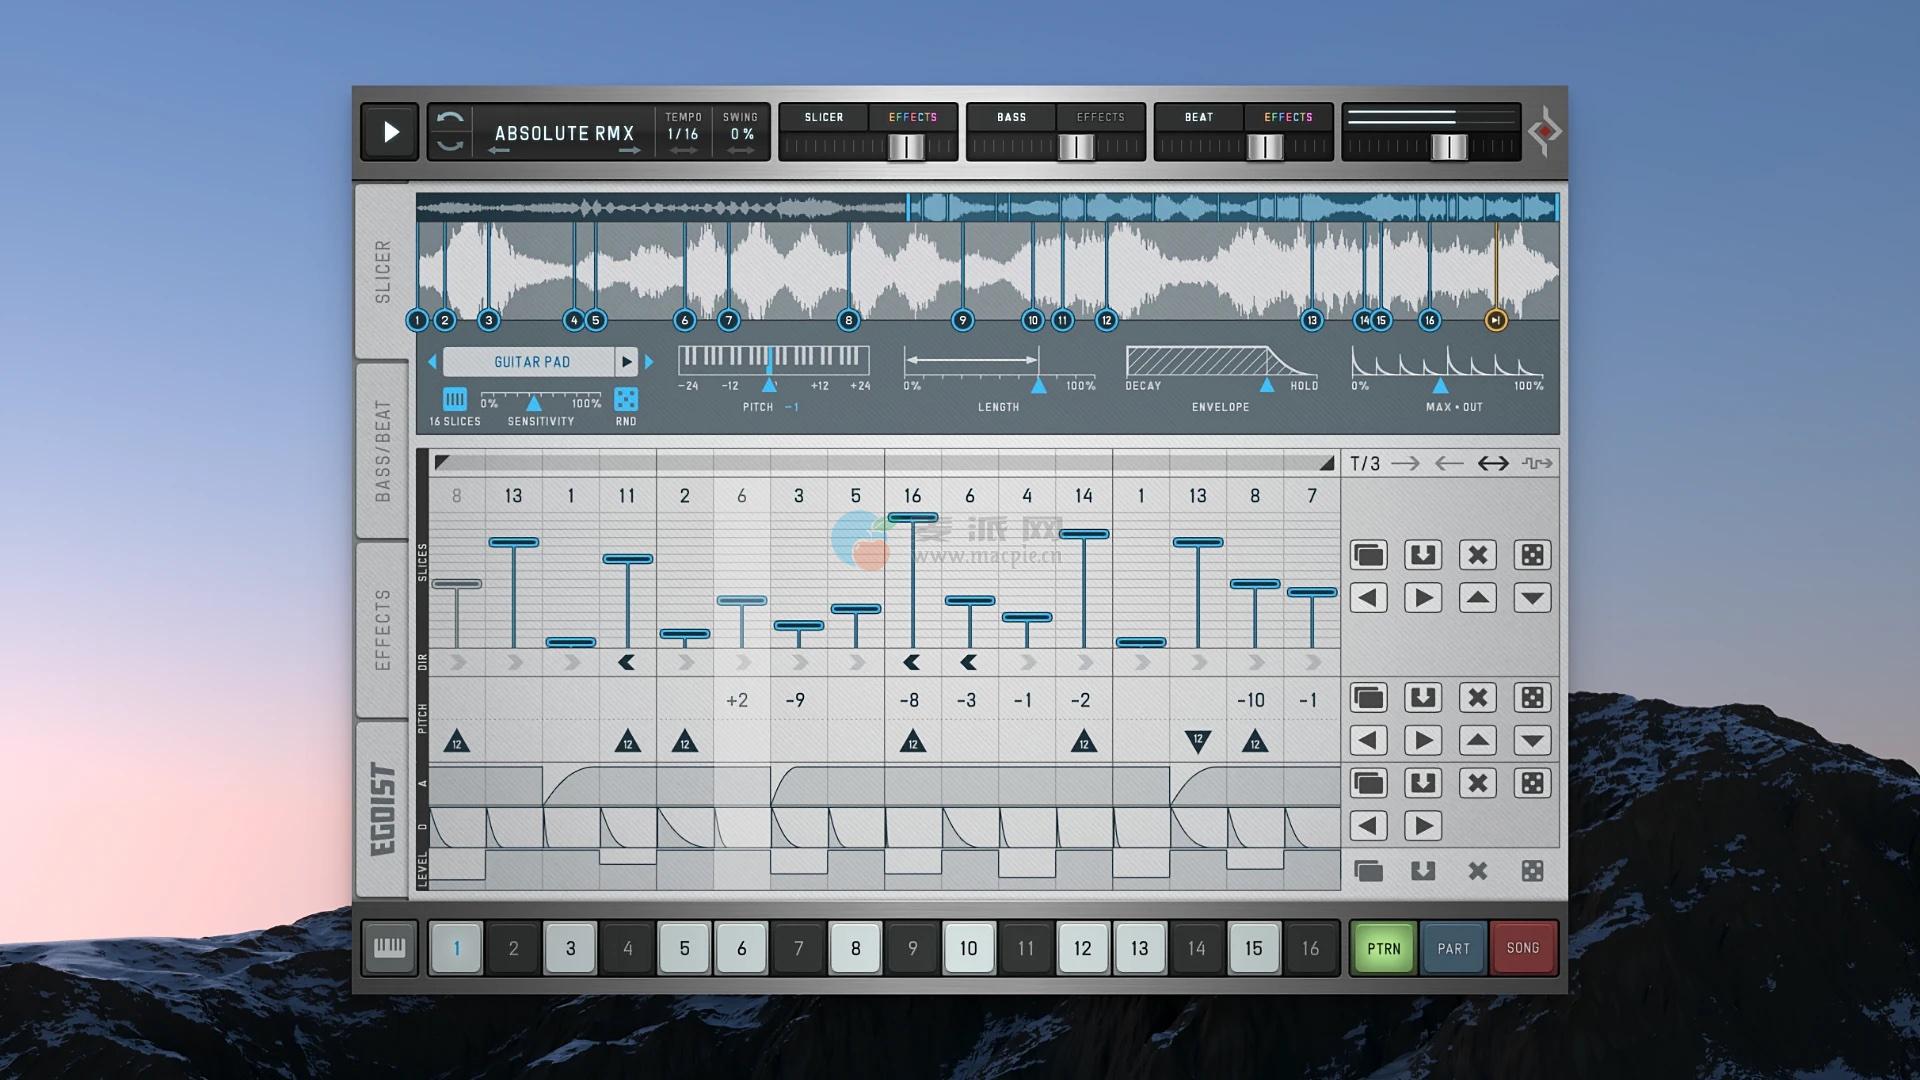Image resolution: width=1920 pixels, height=1080 pixels.
Task: Click the keyboard icon beside pattern 1
Action: pos(389,947)
